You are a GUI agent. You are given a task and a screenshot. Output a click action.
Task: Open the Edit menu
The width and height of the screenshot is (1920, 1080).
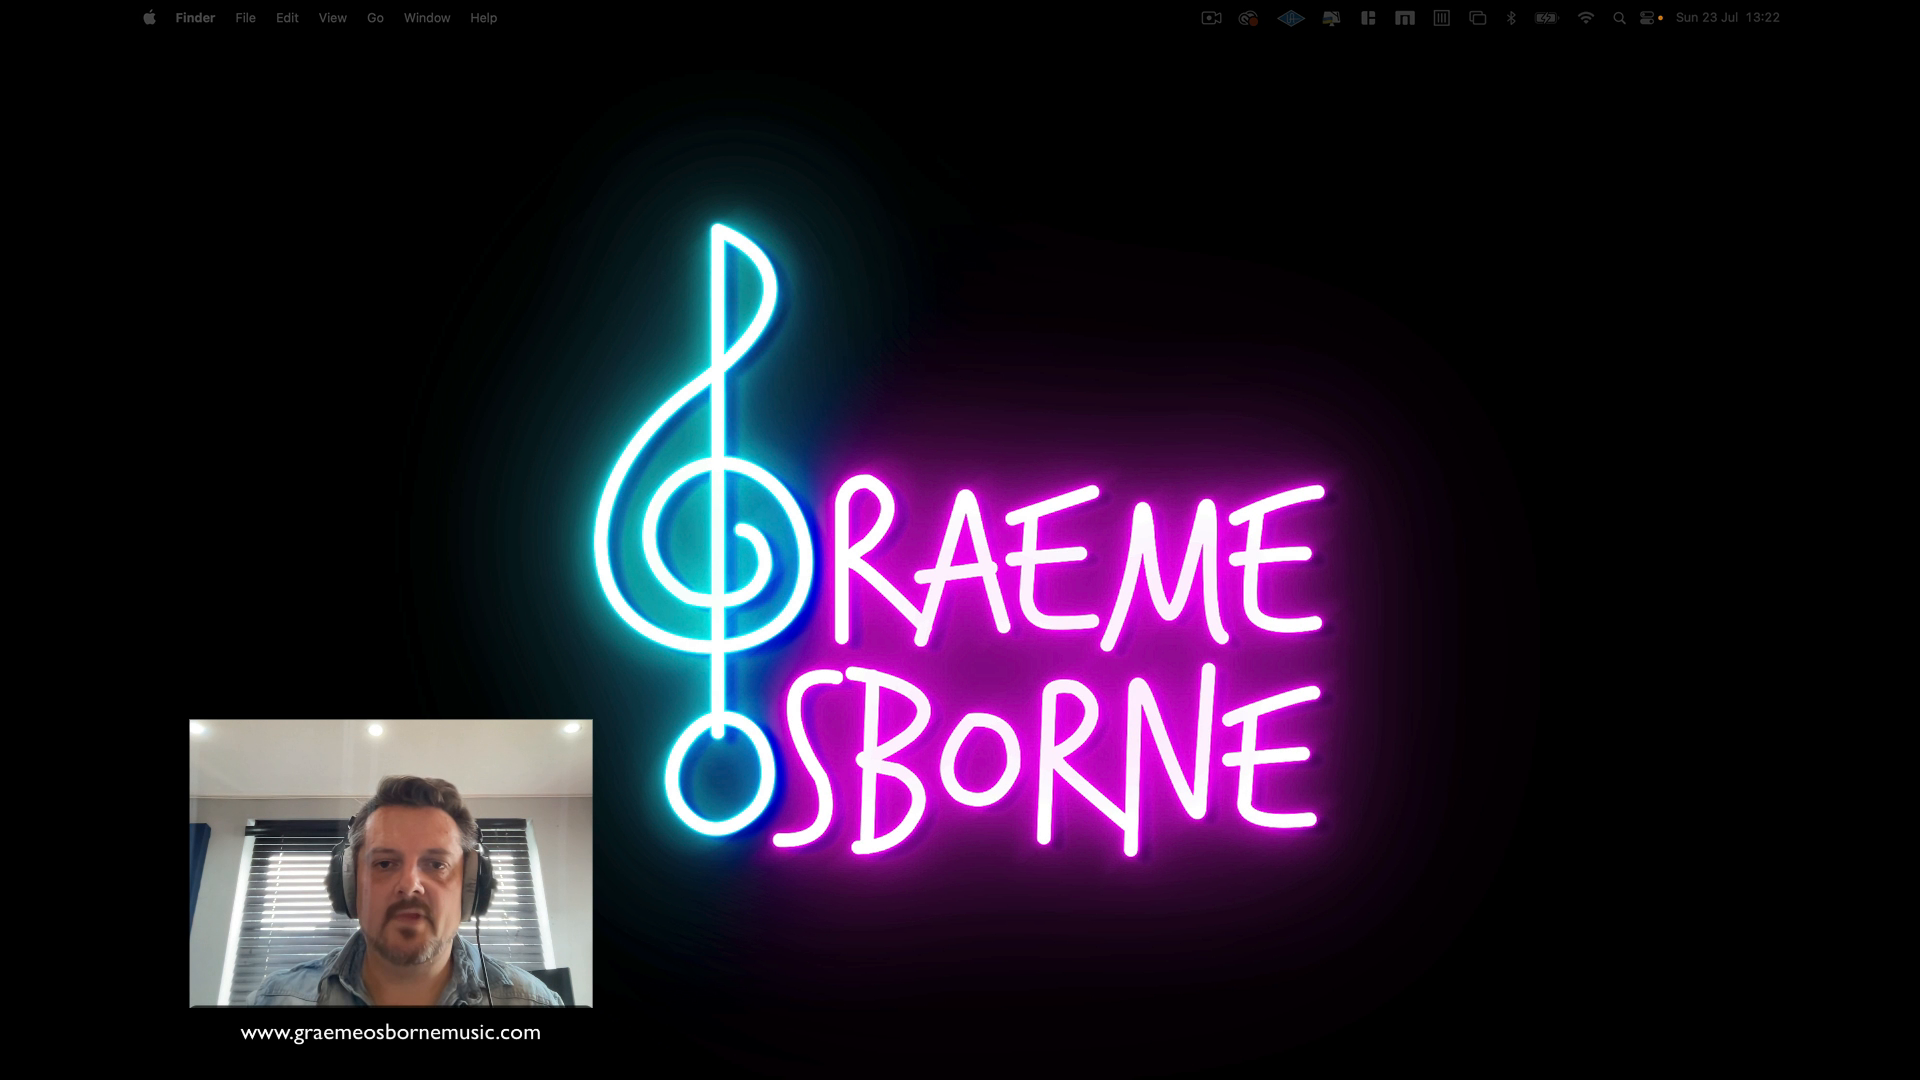pos(287,18)
